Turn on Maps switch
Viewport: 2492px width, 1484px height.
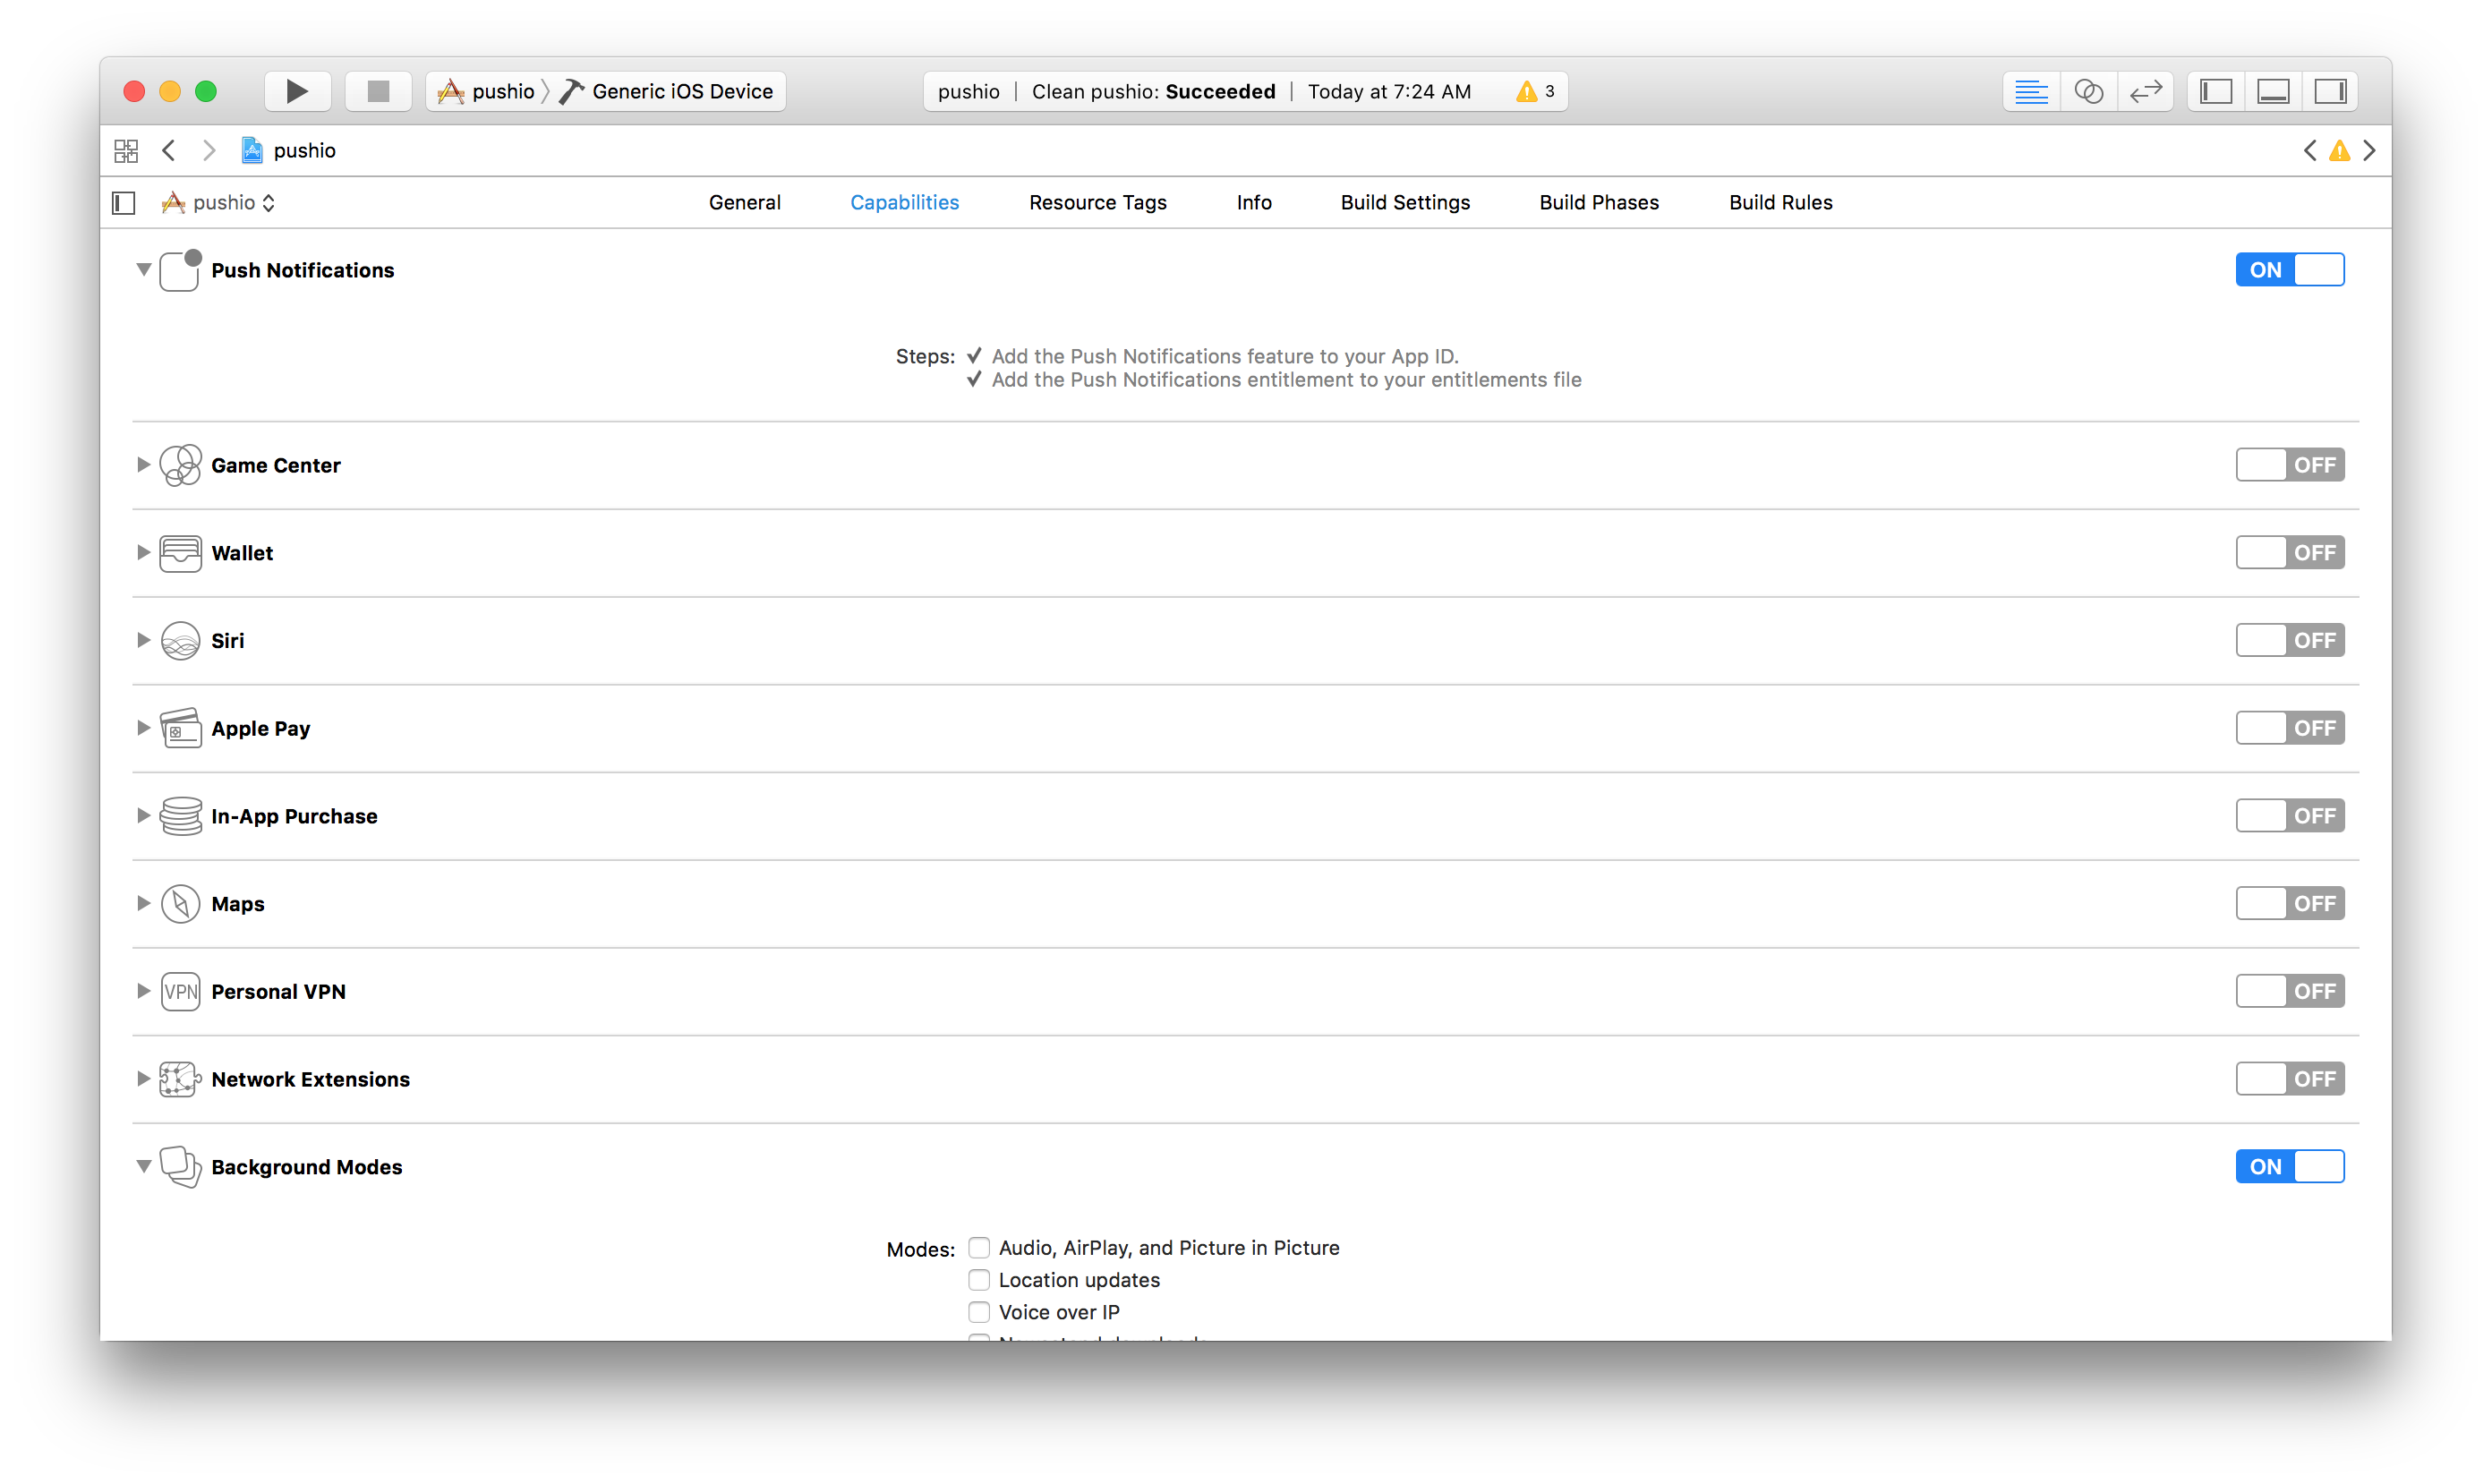(2290, 904)
